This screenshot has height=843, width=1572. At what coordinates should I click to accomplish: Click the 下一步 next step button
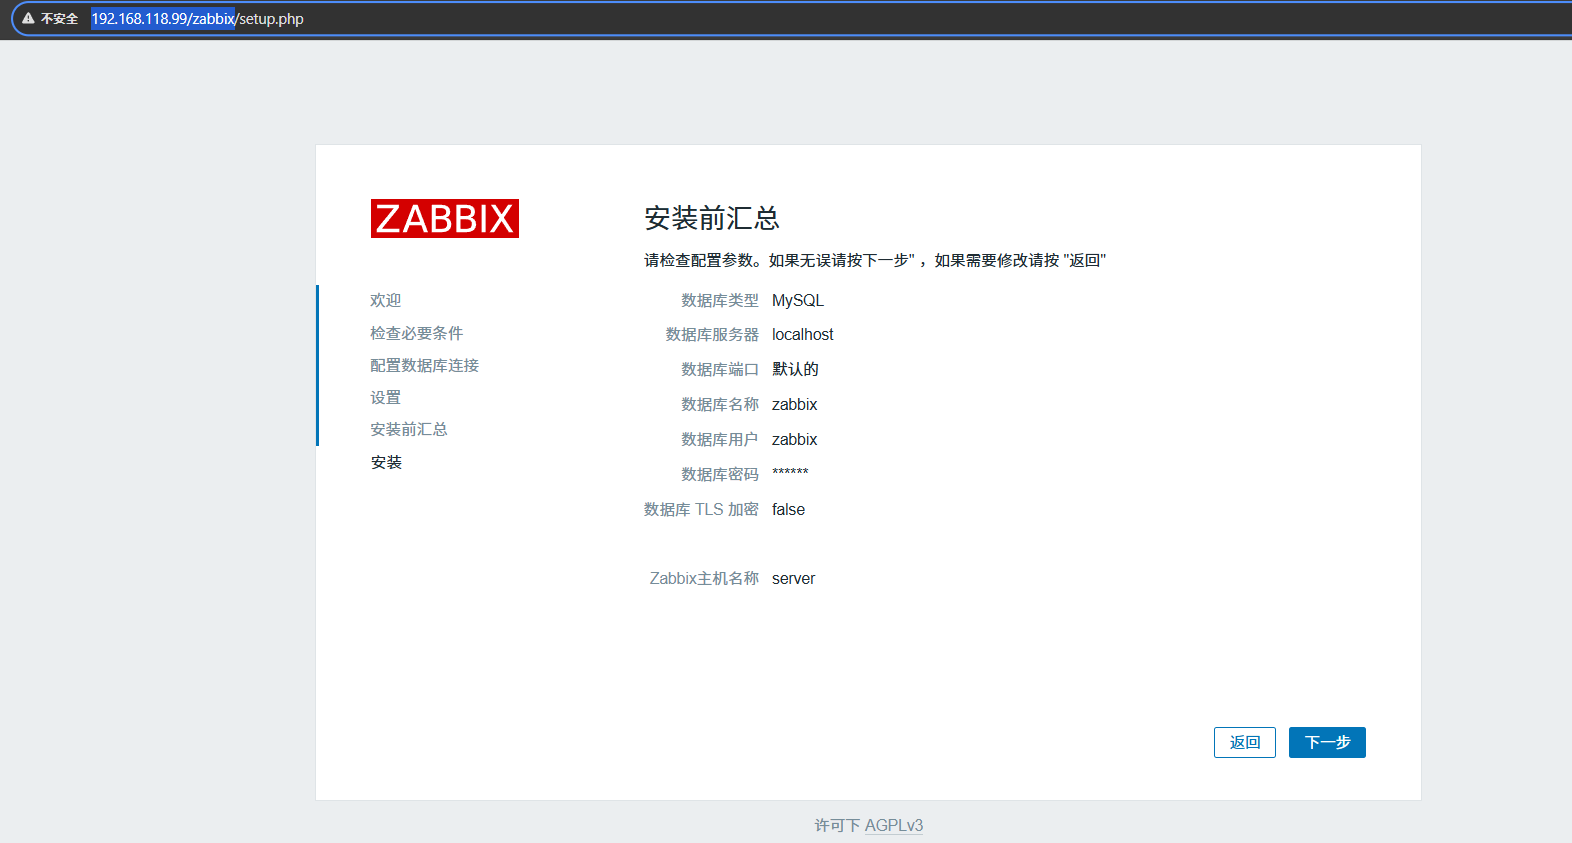coord(1327,742)
